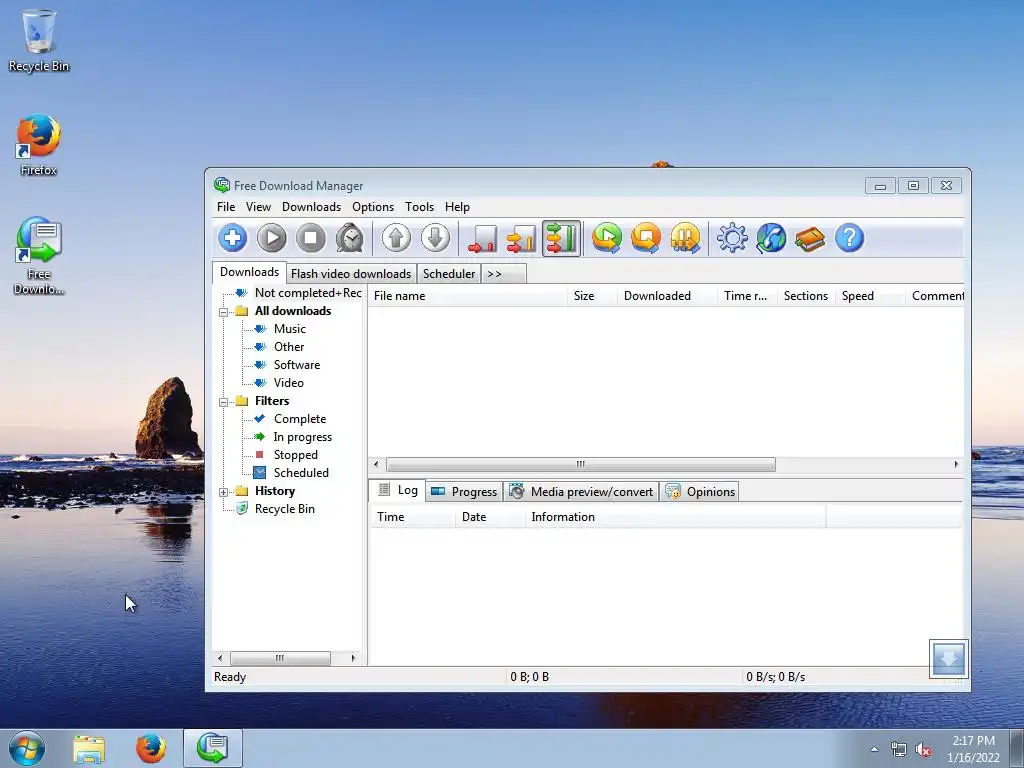Choose the Complete filter
Viewport: 1024px width, 768px height.
tap(300, 419)
